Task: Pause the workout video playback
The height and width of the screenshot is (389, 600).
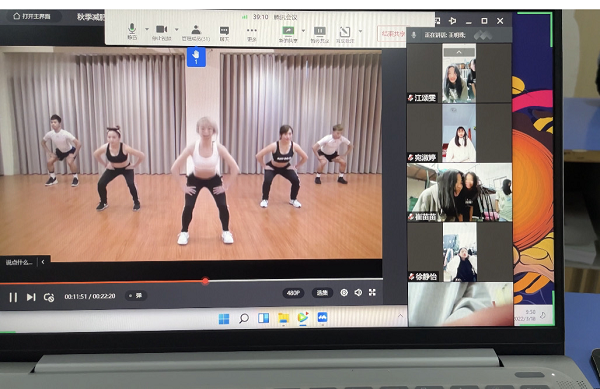Action: pos(13,297)
